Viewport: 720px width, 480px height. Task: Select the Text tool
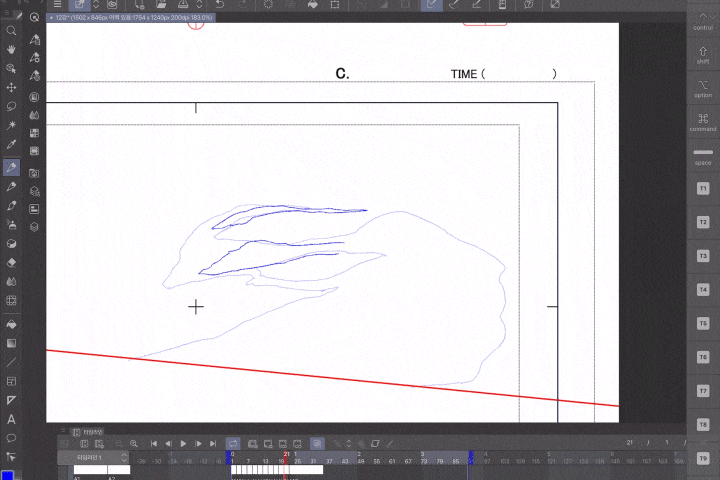[11, 419]
